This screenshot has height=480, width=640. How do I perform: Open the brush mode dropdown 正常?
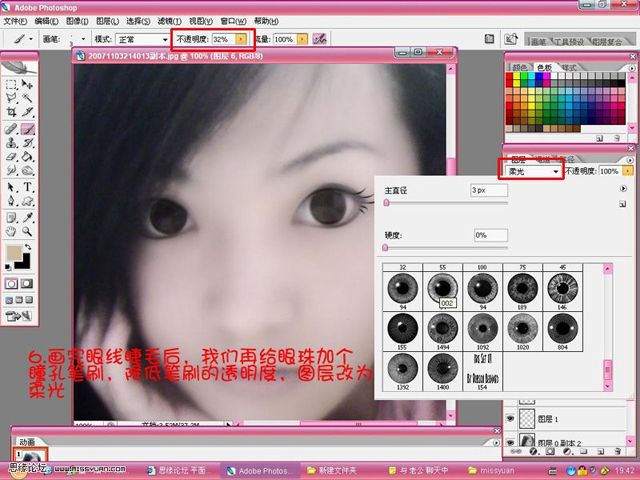142,39
